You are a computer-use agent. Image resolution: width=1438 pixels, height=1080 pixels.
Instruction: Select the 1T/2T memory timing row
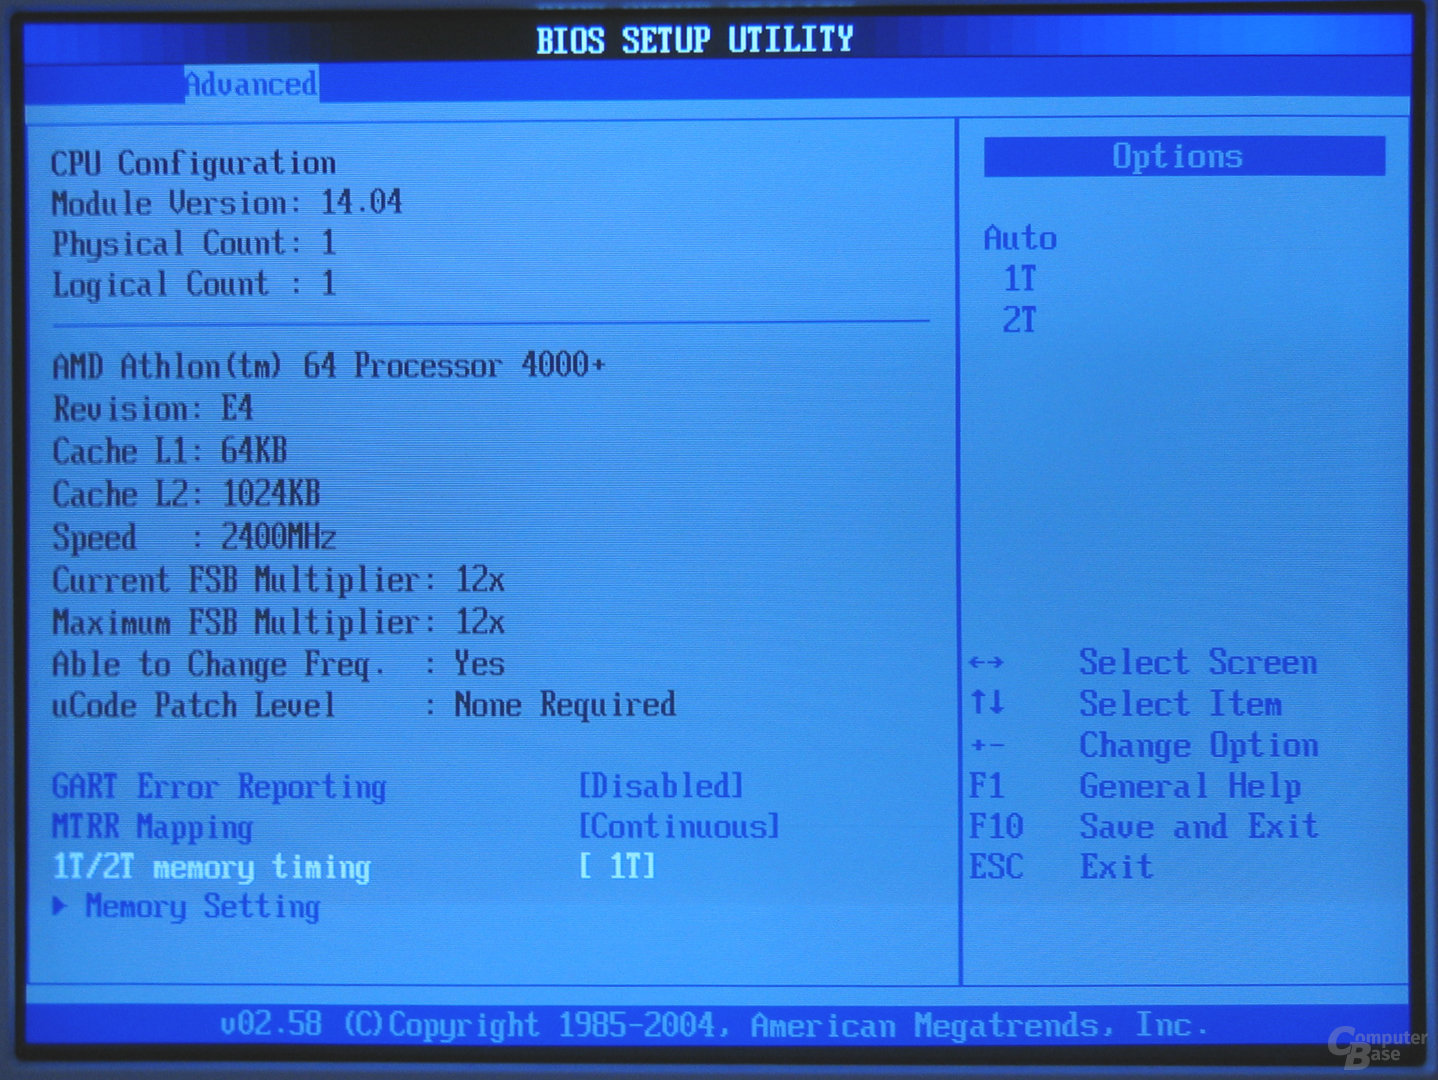pos(354,867)
